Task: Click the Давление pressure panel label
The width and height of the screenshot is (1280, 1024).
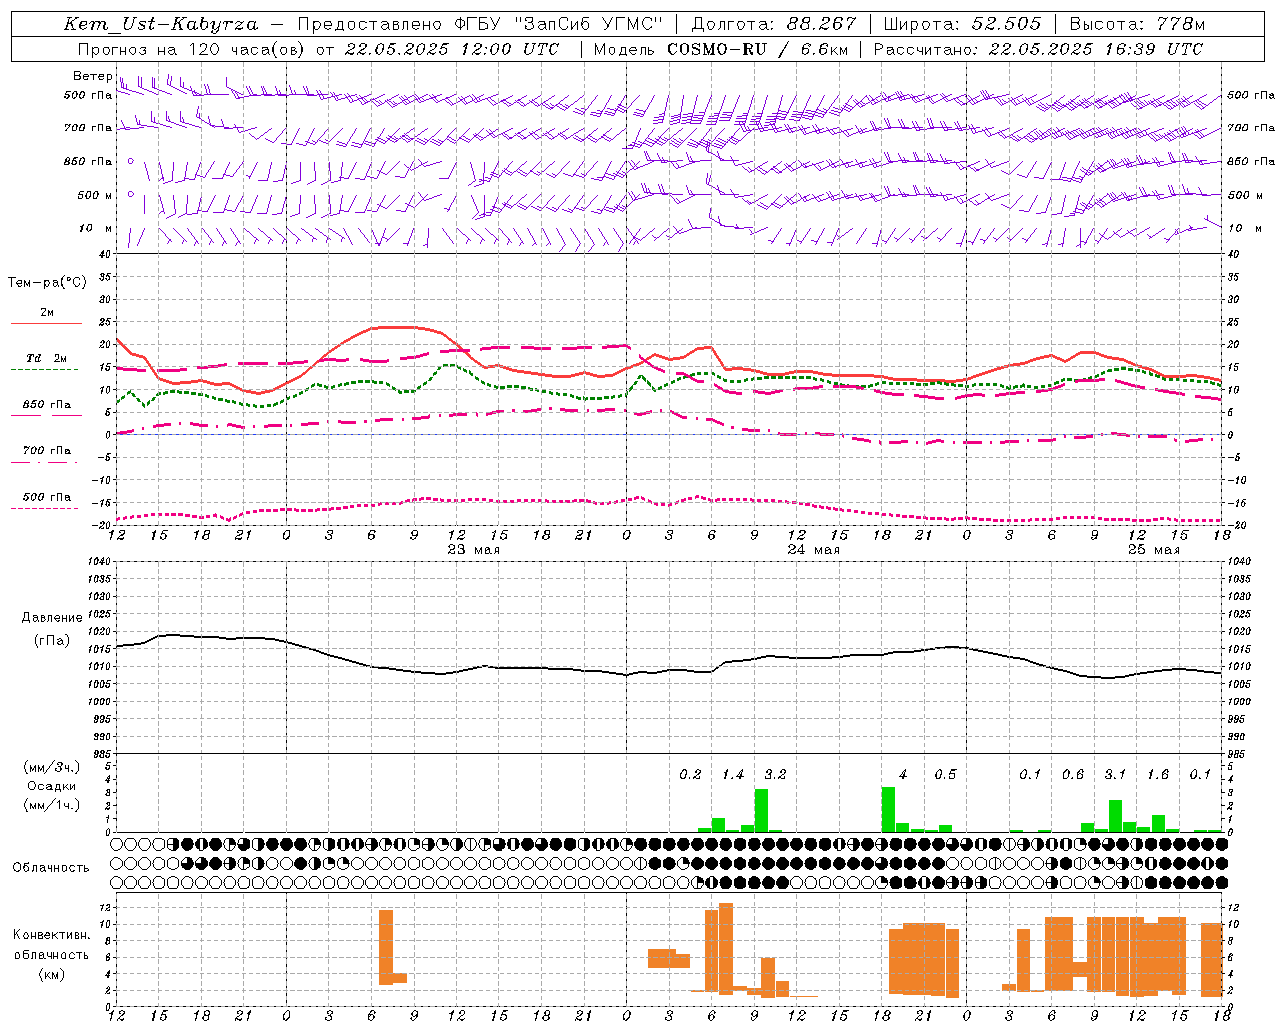Action: click(x=52, y=617)
